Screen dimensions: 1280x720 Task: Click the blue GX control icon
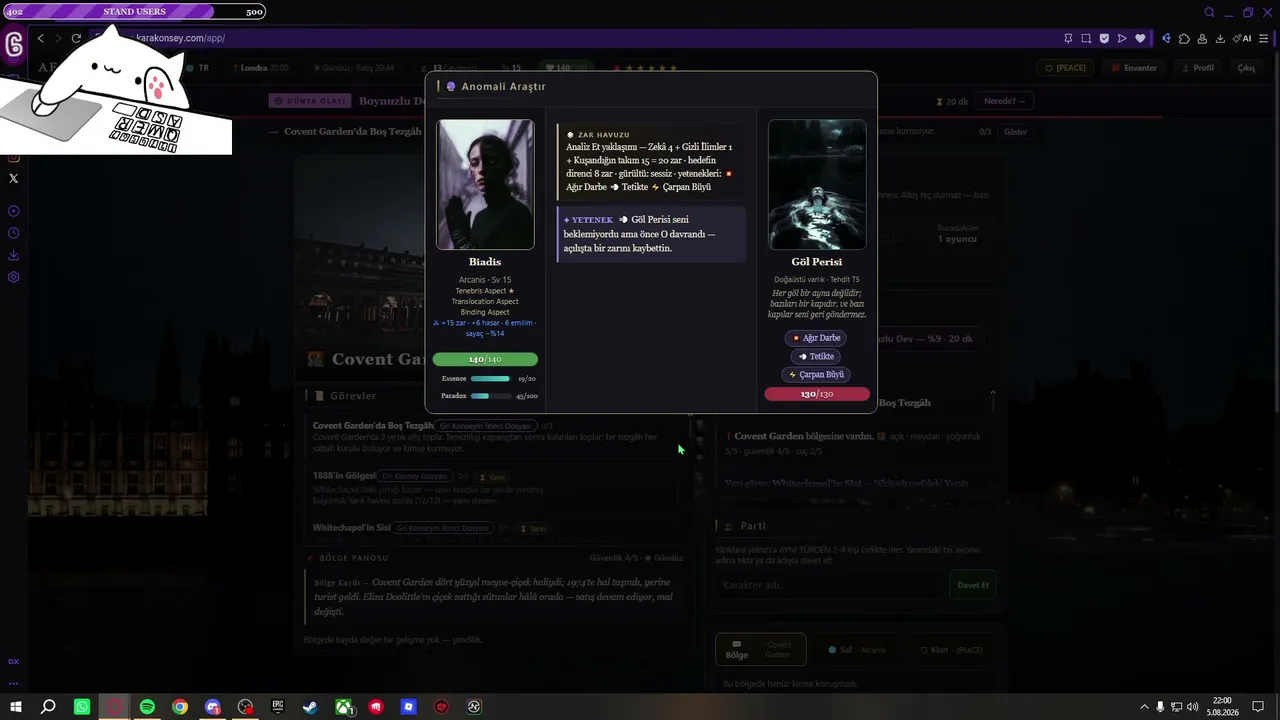pos(1166,38)
